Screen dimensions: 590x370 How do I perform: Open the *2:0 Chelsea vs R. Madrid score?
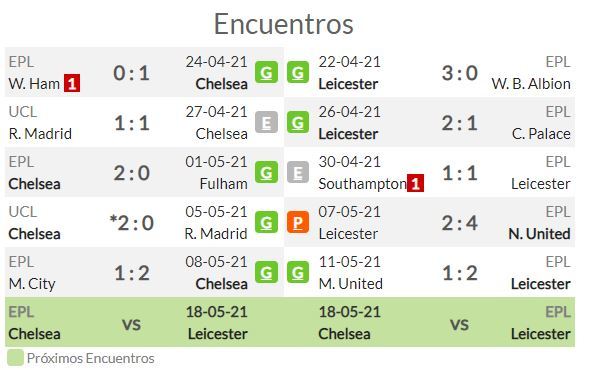tap(132, 223)
